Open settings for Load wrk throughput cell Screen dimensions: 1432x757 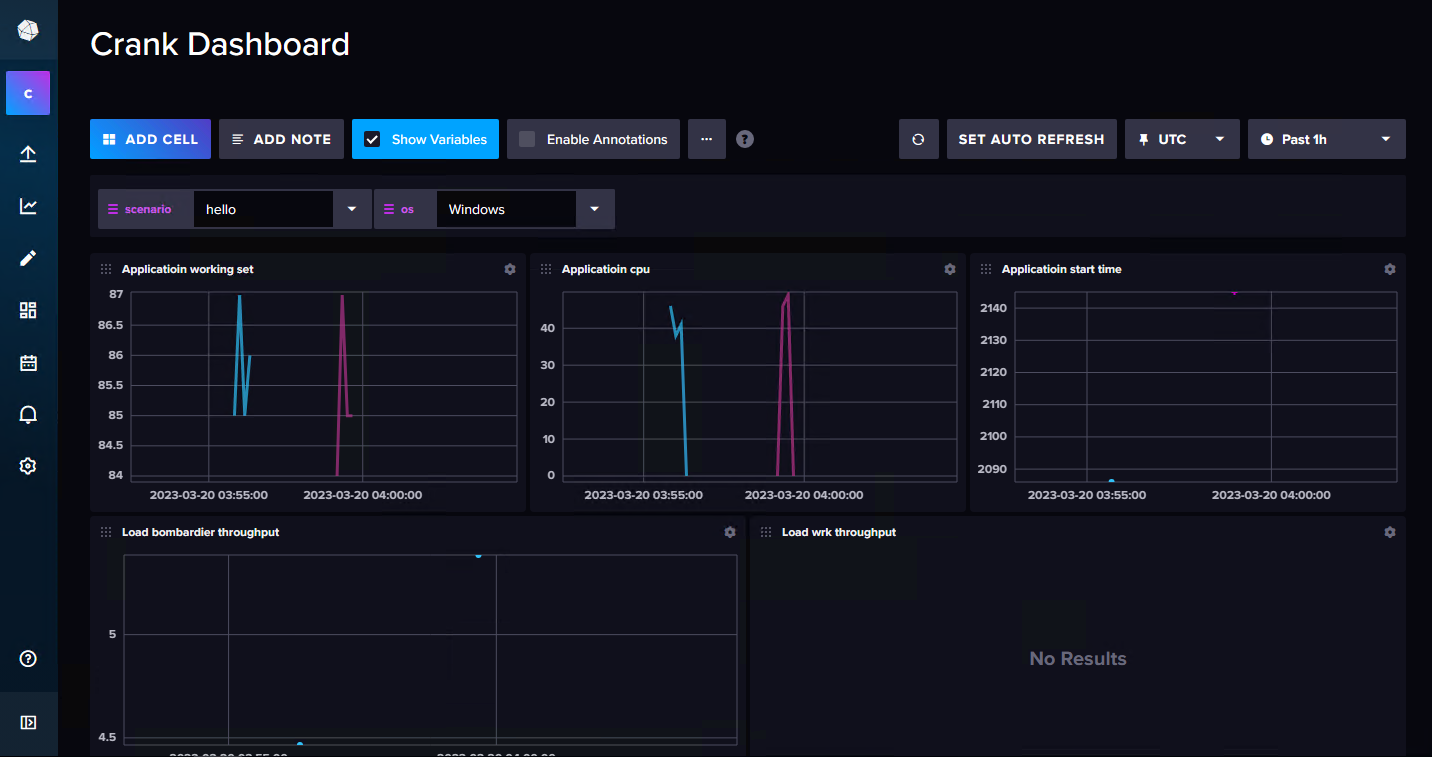pyautogui.click(x=1389, y=532)
